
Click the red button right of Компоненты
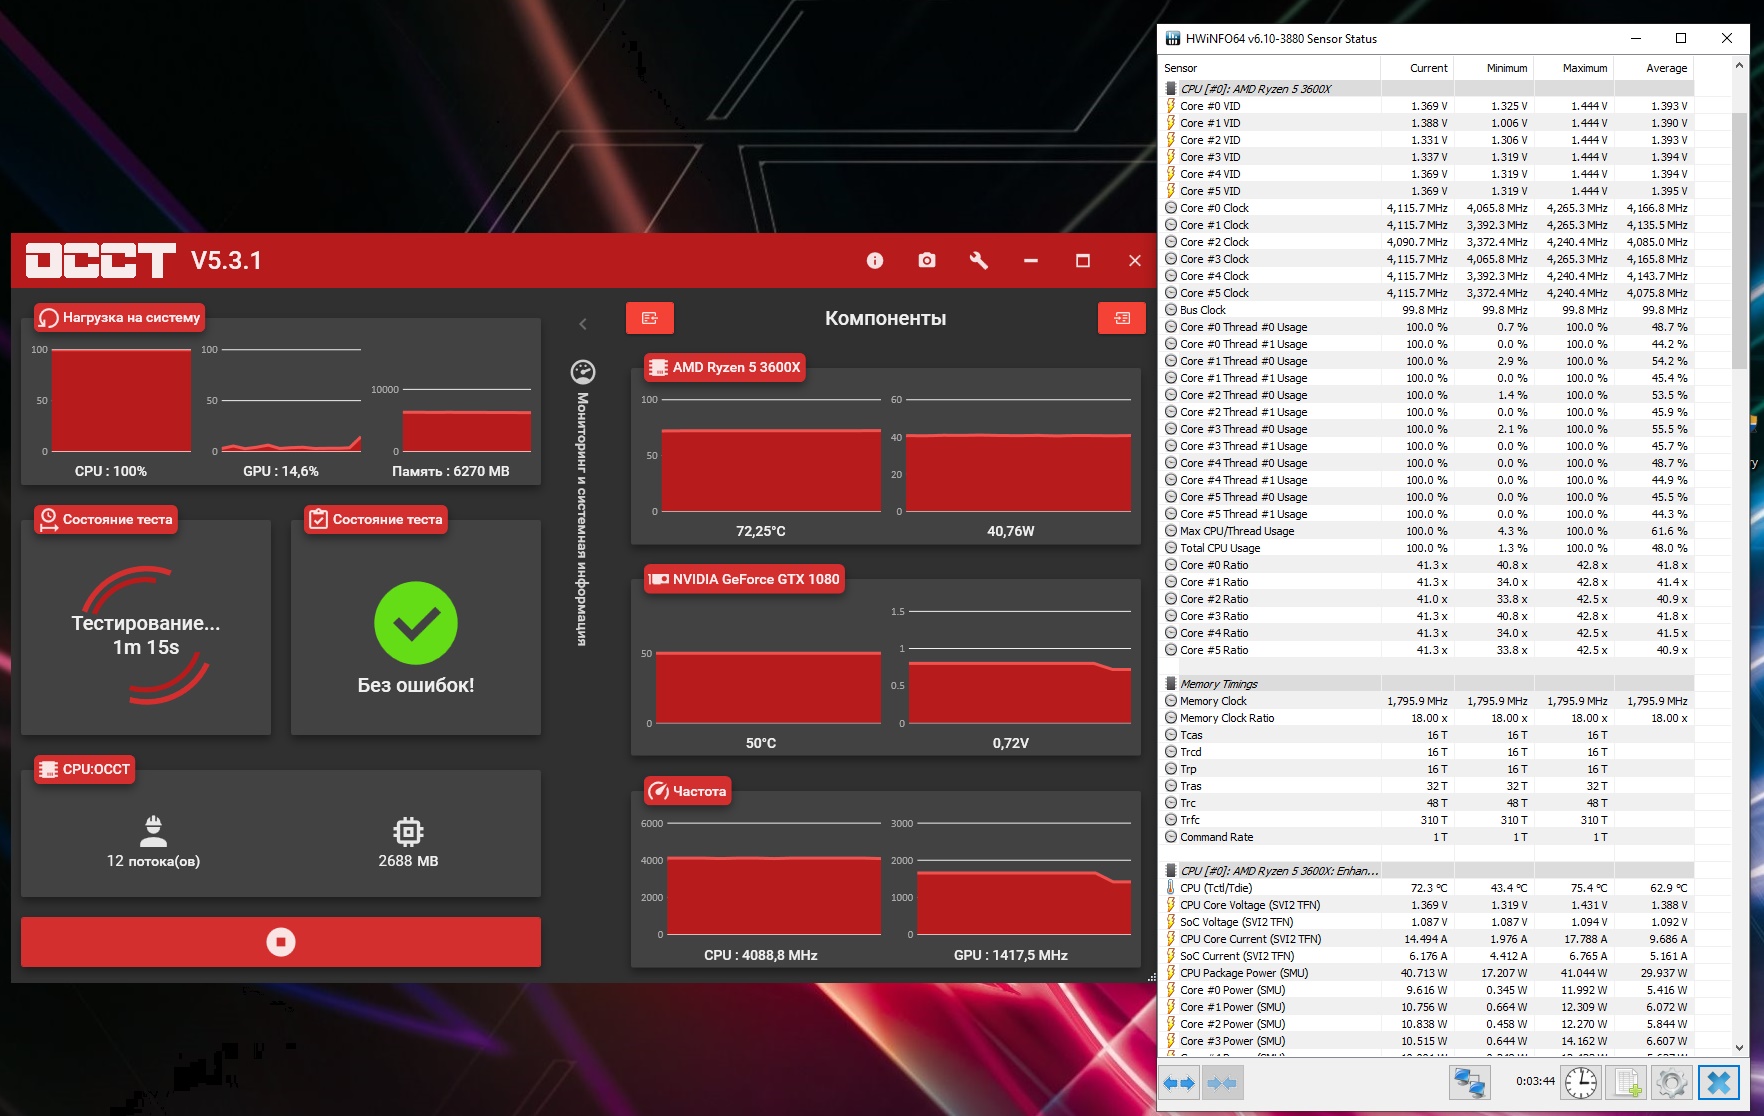pos(1122,318)
